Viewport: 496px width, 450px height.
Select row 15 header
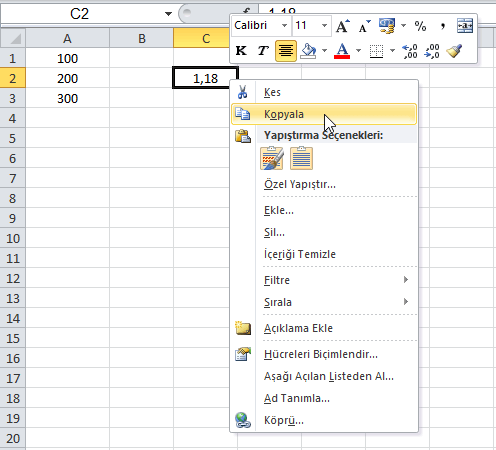click(x=13, y=338)
